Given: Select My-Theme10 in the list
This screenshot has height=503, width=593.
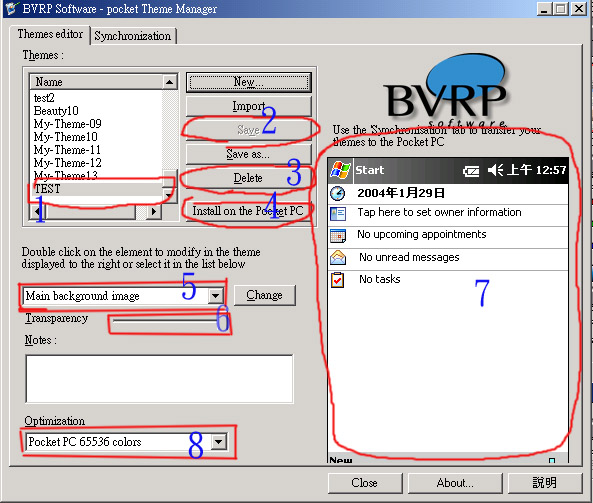Looking at the screenshot, I should click(65, 137).
